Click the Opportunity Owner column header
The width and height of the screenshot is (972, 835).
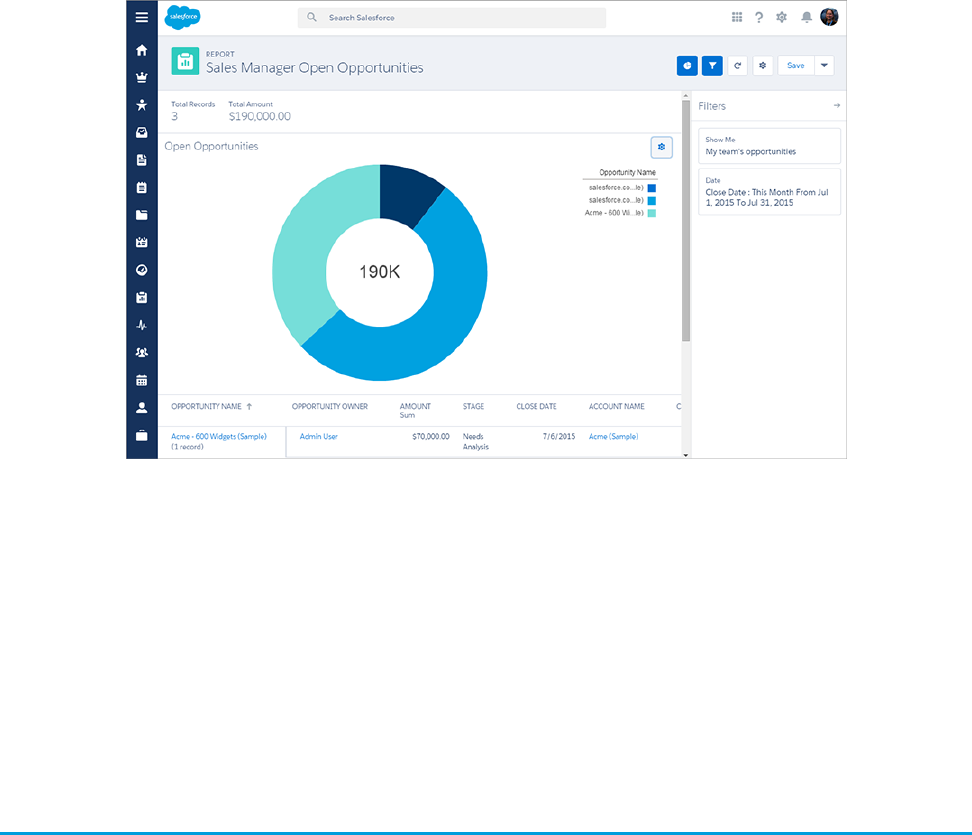click(330, 407)
